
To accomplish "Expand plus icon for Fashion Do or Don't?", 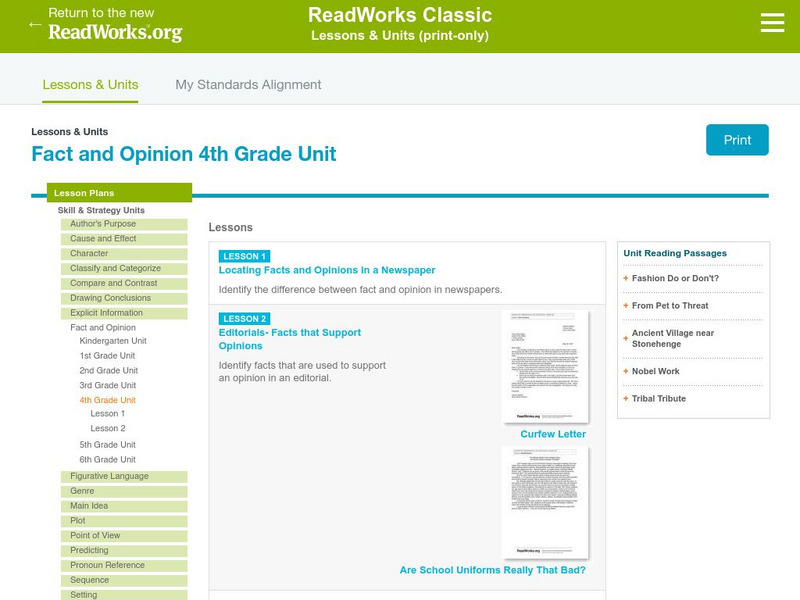I will coord(626,278).
